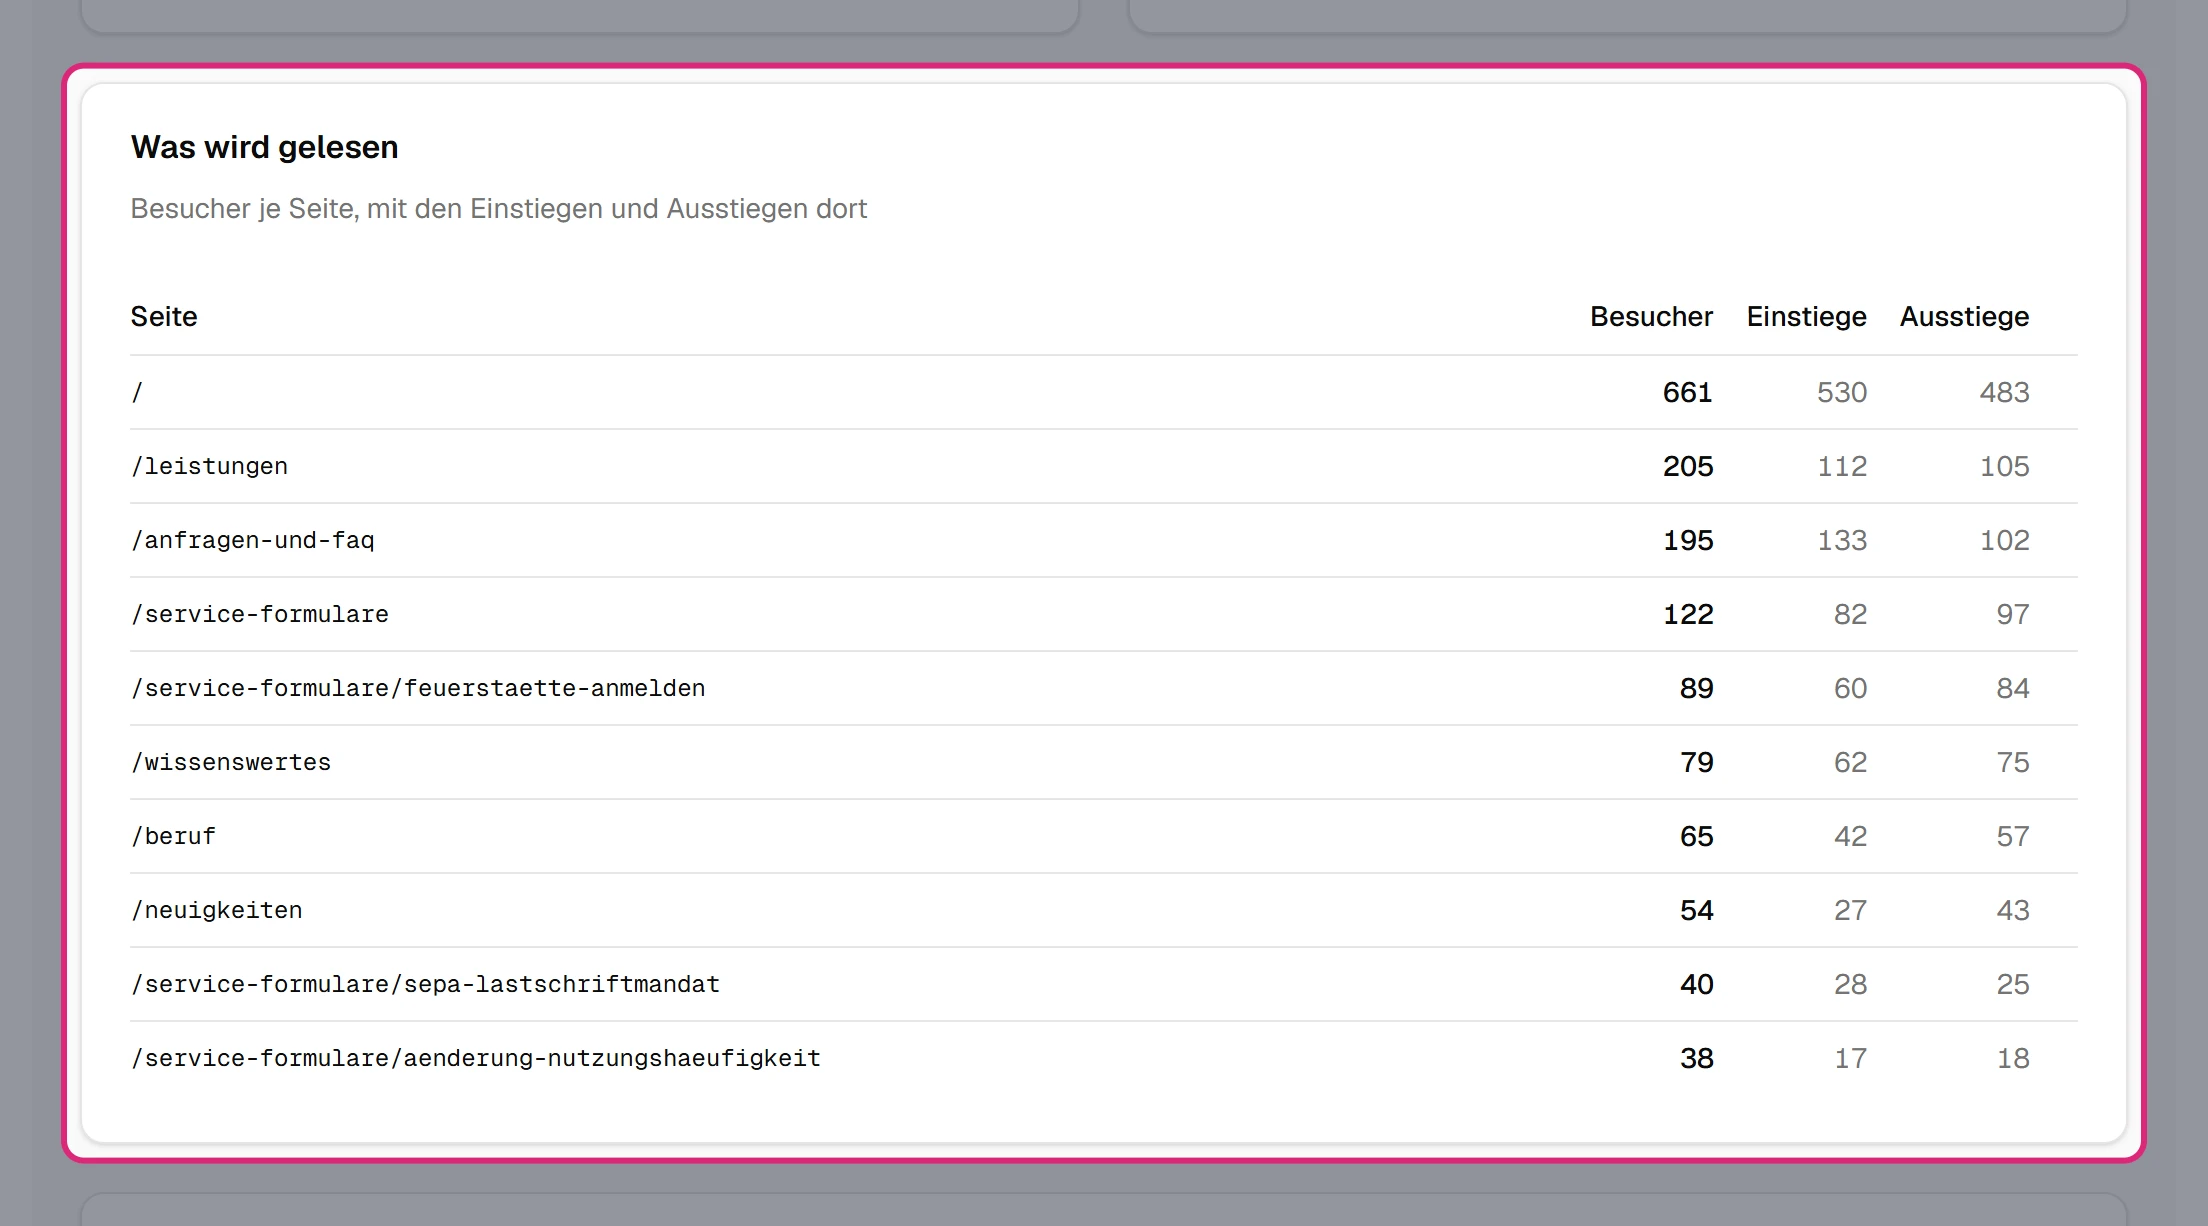The image size is (2208, 1226).
Task: Click the /service-formulare page path
Action: (x=259, y=614)
